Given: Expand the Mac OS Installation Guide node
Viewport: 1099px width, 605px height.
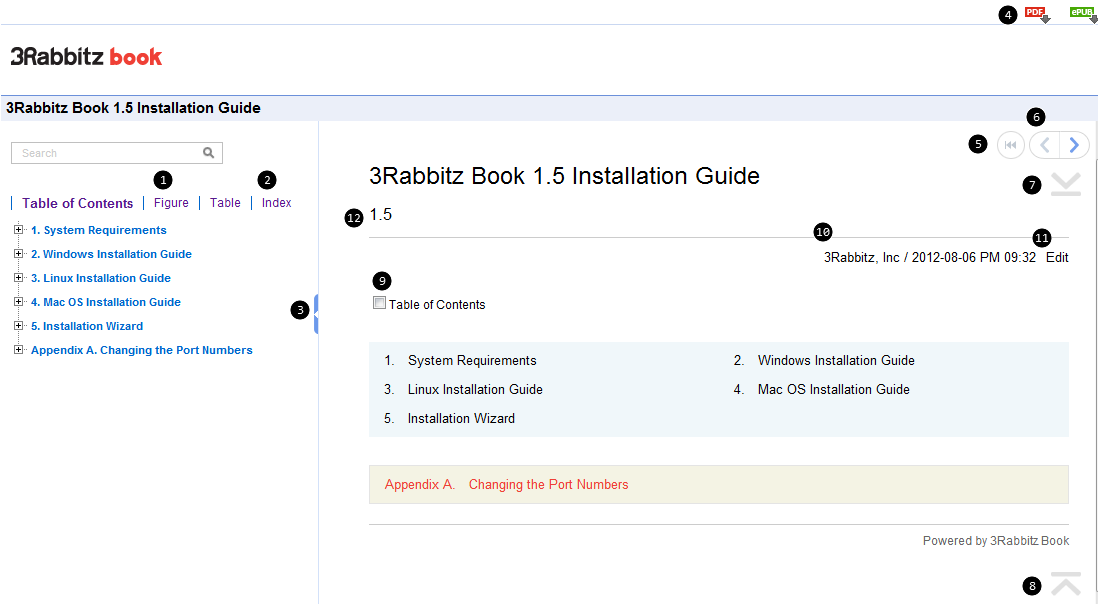Looking at the screenshot, I should 18,301.
